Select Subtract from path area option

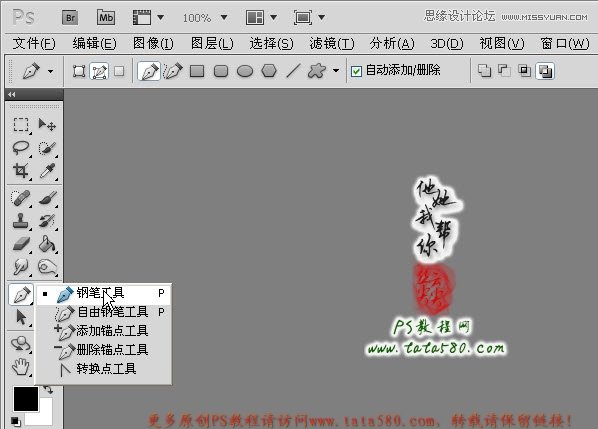(x=505, y=71)
